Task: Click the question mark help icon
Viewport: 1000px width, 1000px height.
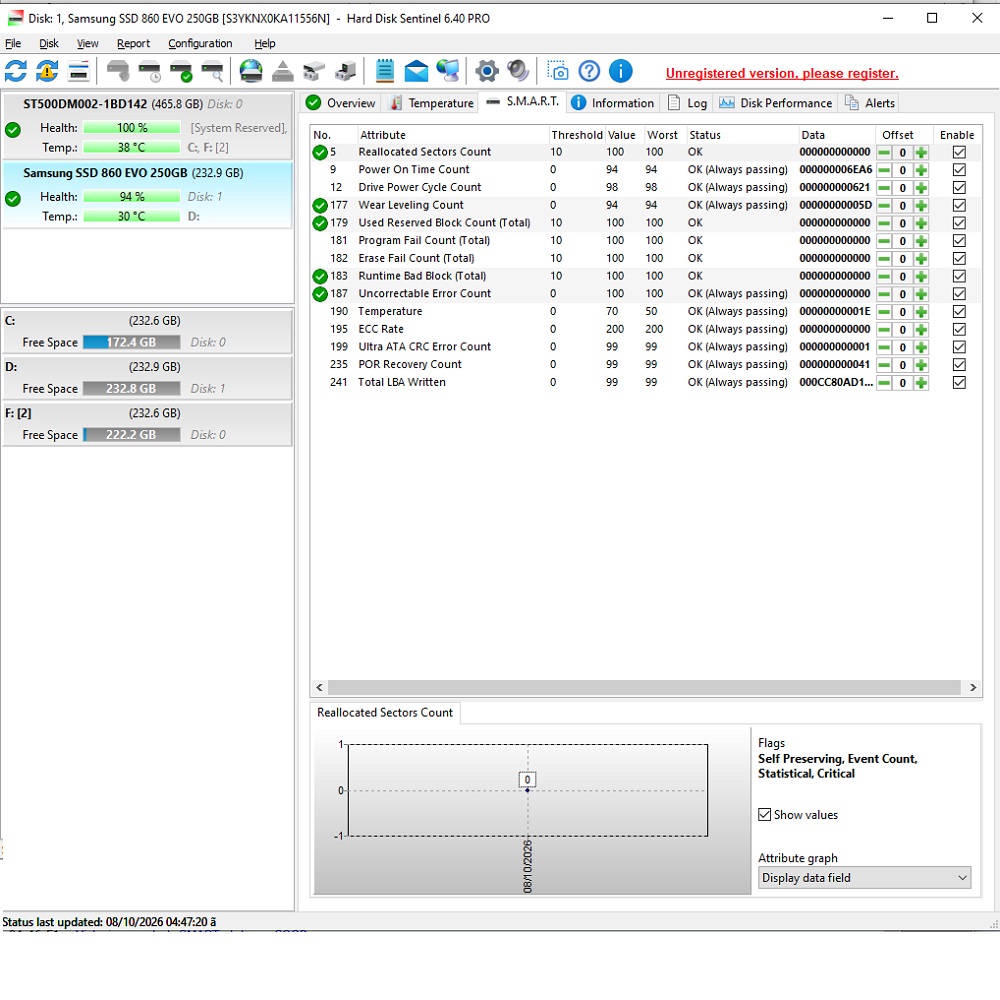Action: pyautogui.click(x=589, y=71)
